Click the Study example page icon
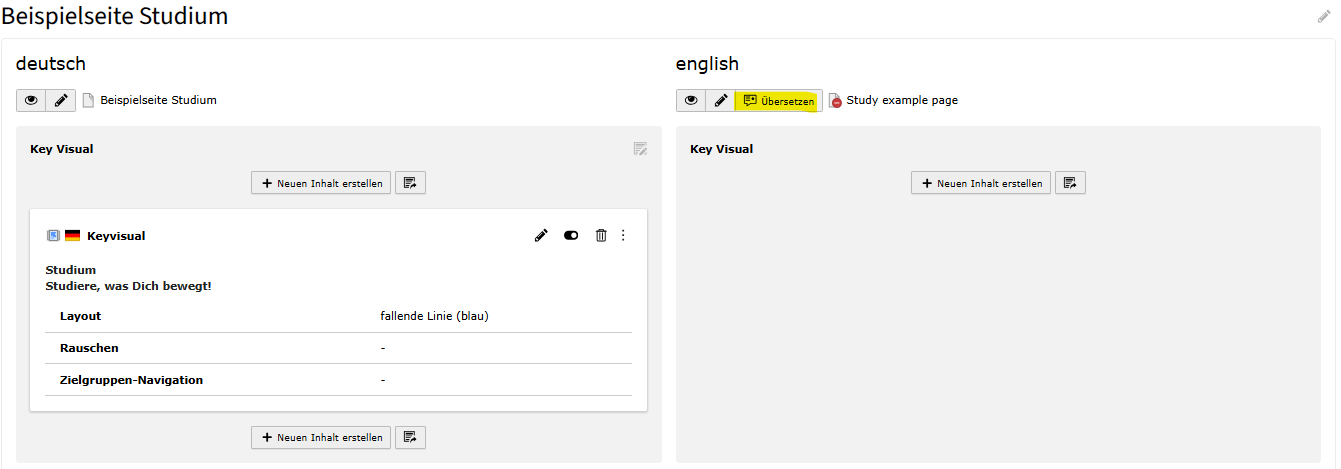 point(836,101)
